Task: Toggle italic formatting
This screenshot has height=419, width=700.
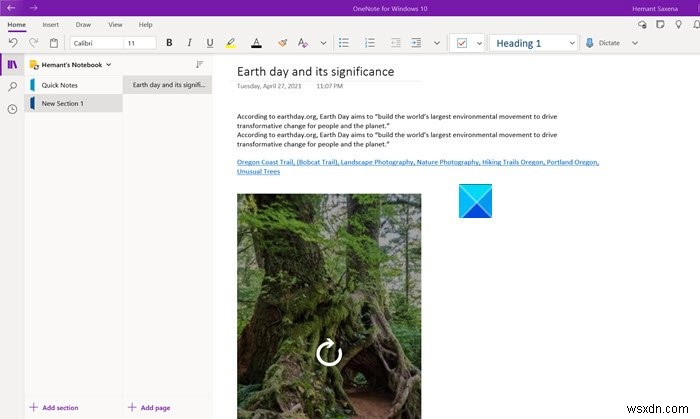Action: pos(189,43)
